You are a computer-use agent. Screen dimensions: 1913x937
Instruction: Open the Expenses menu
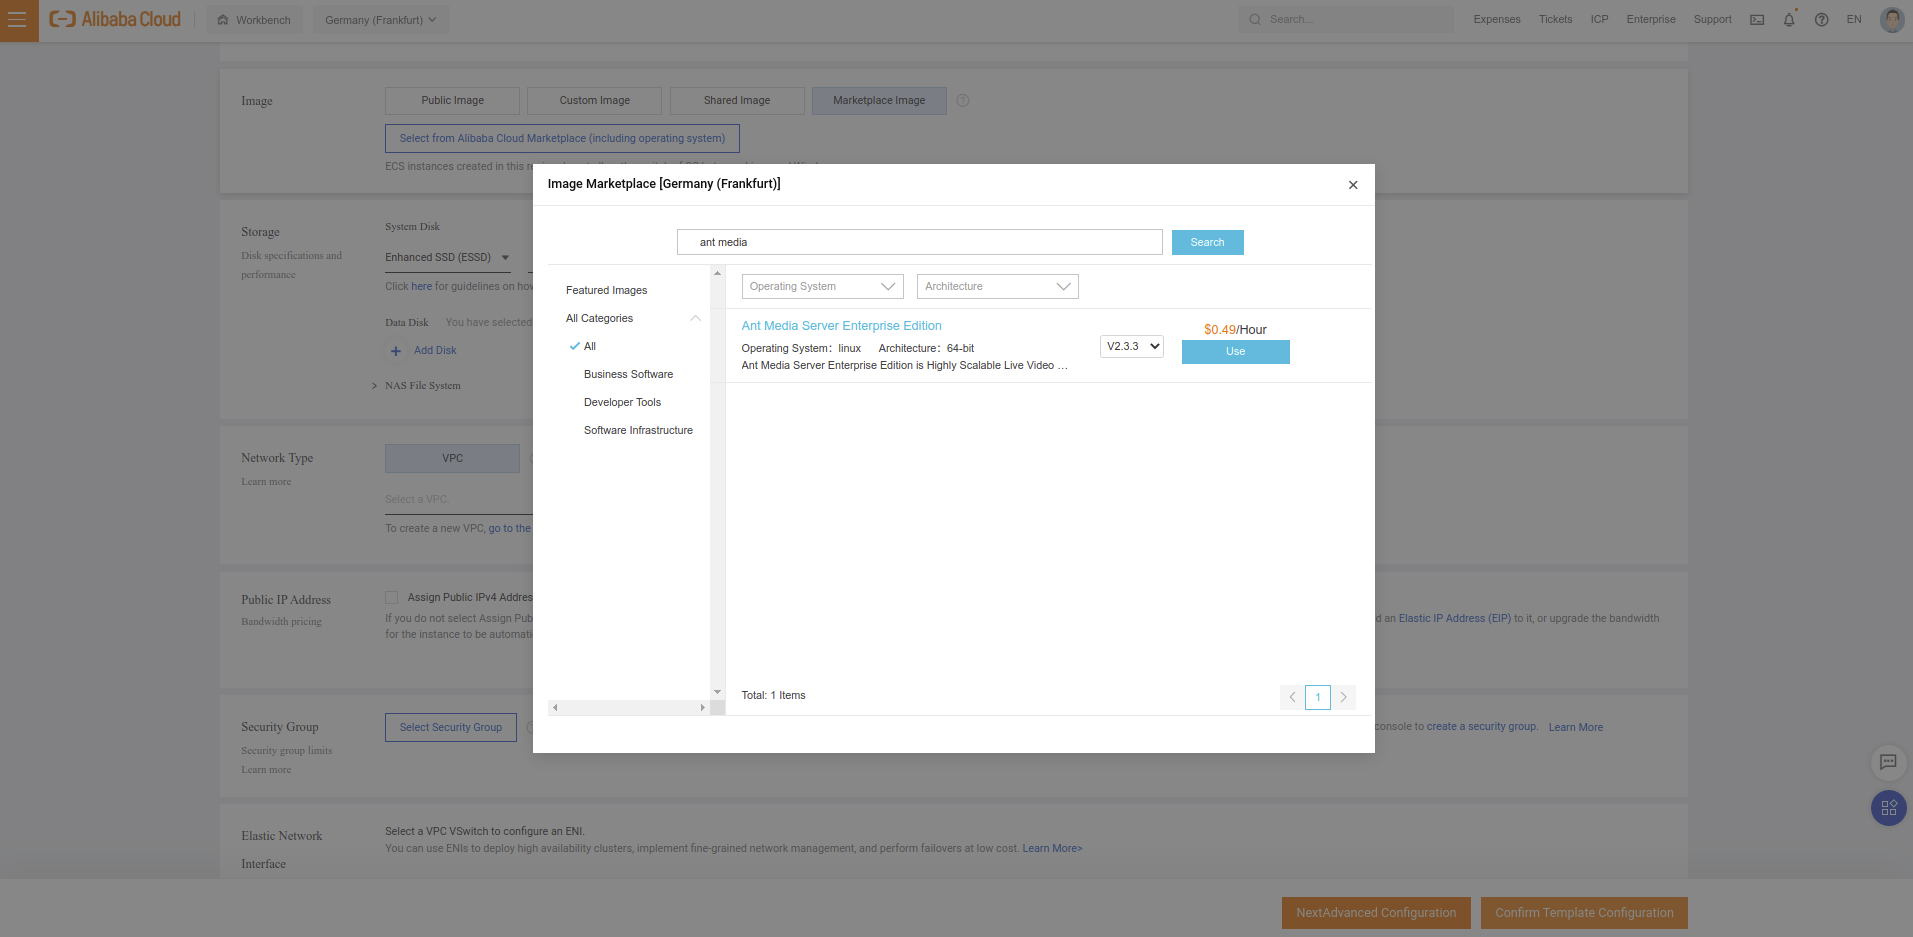point(1496,19)
